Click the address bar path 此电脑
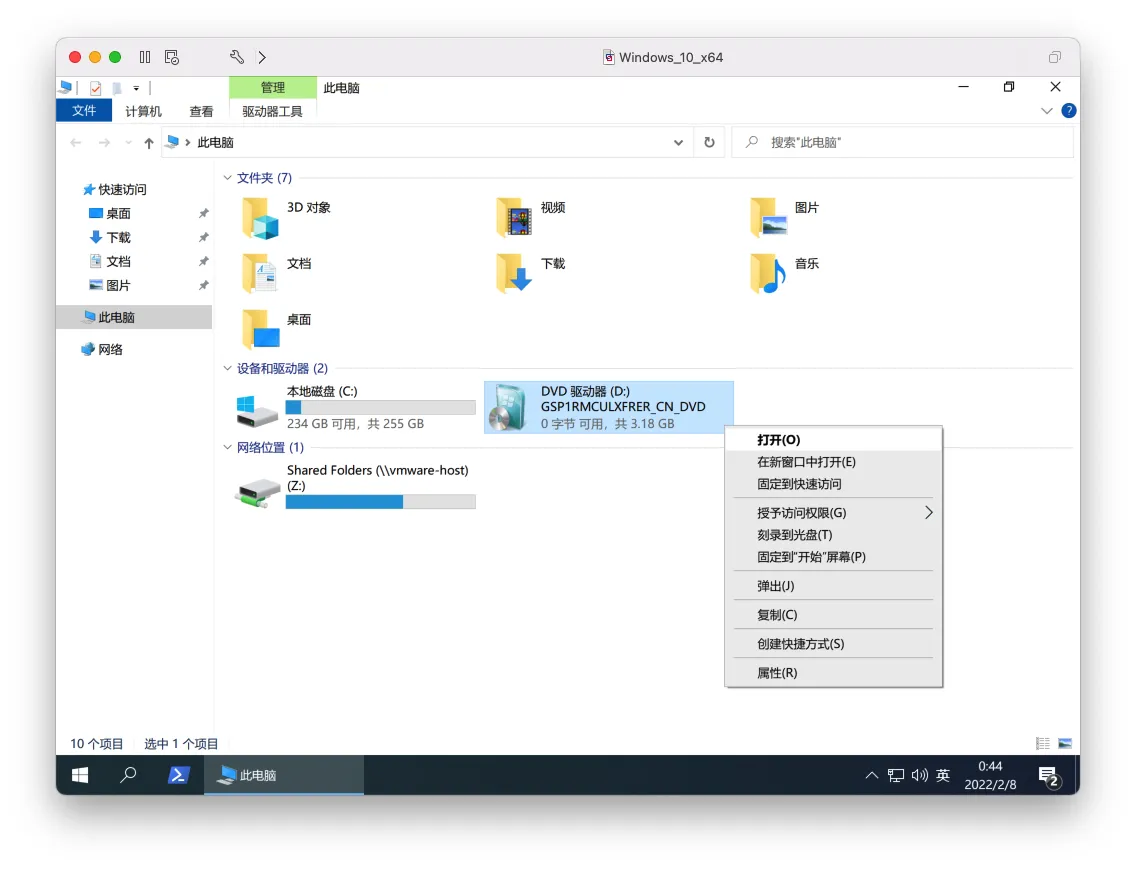The image size is (1136, 869). [x=215, y=143]
